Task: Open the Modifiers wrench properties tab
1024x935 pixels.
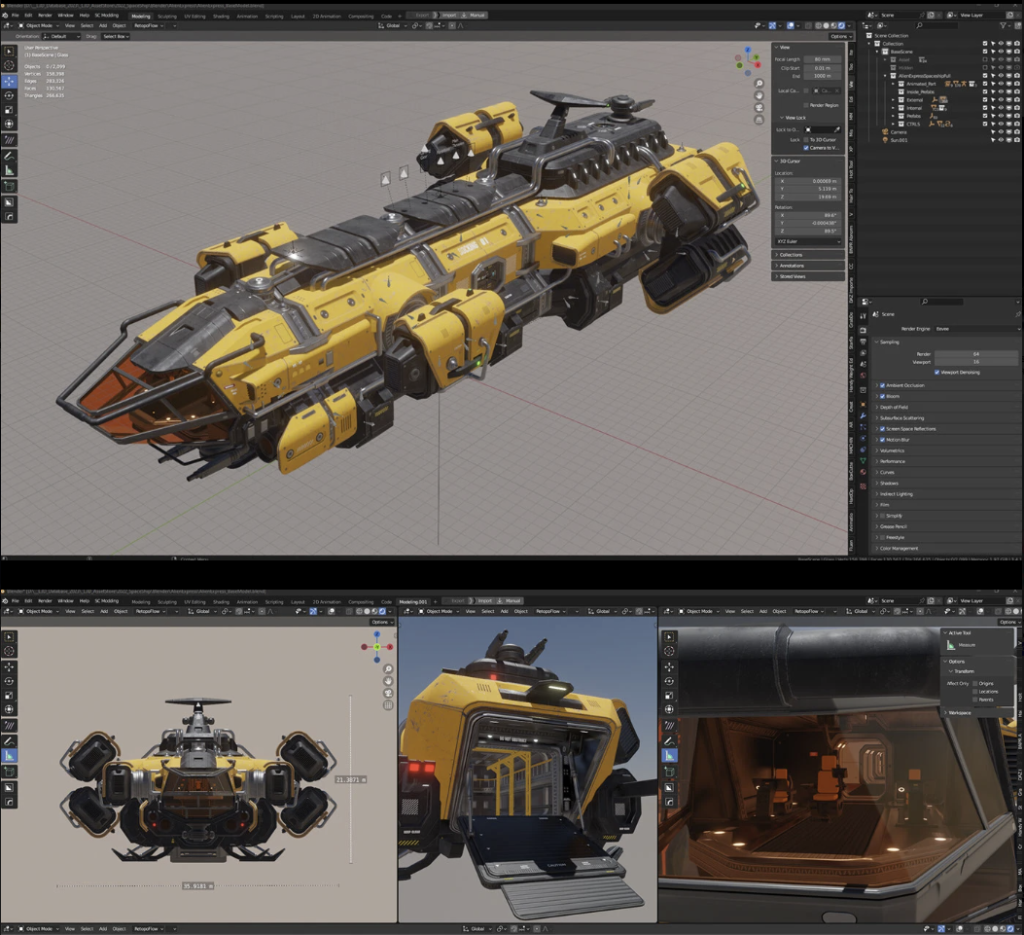Action: (x=863, y=415)
